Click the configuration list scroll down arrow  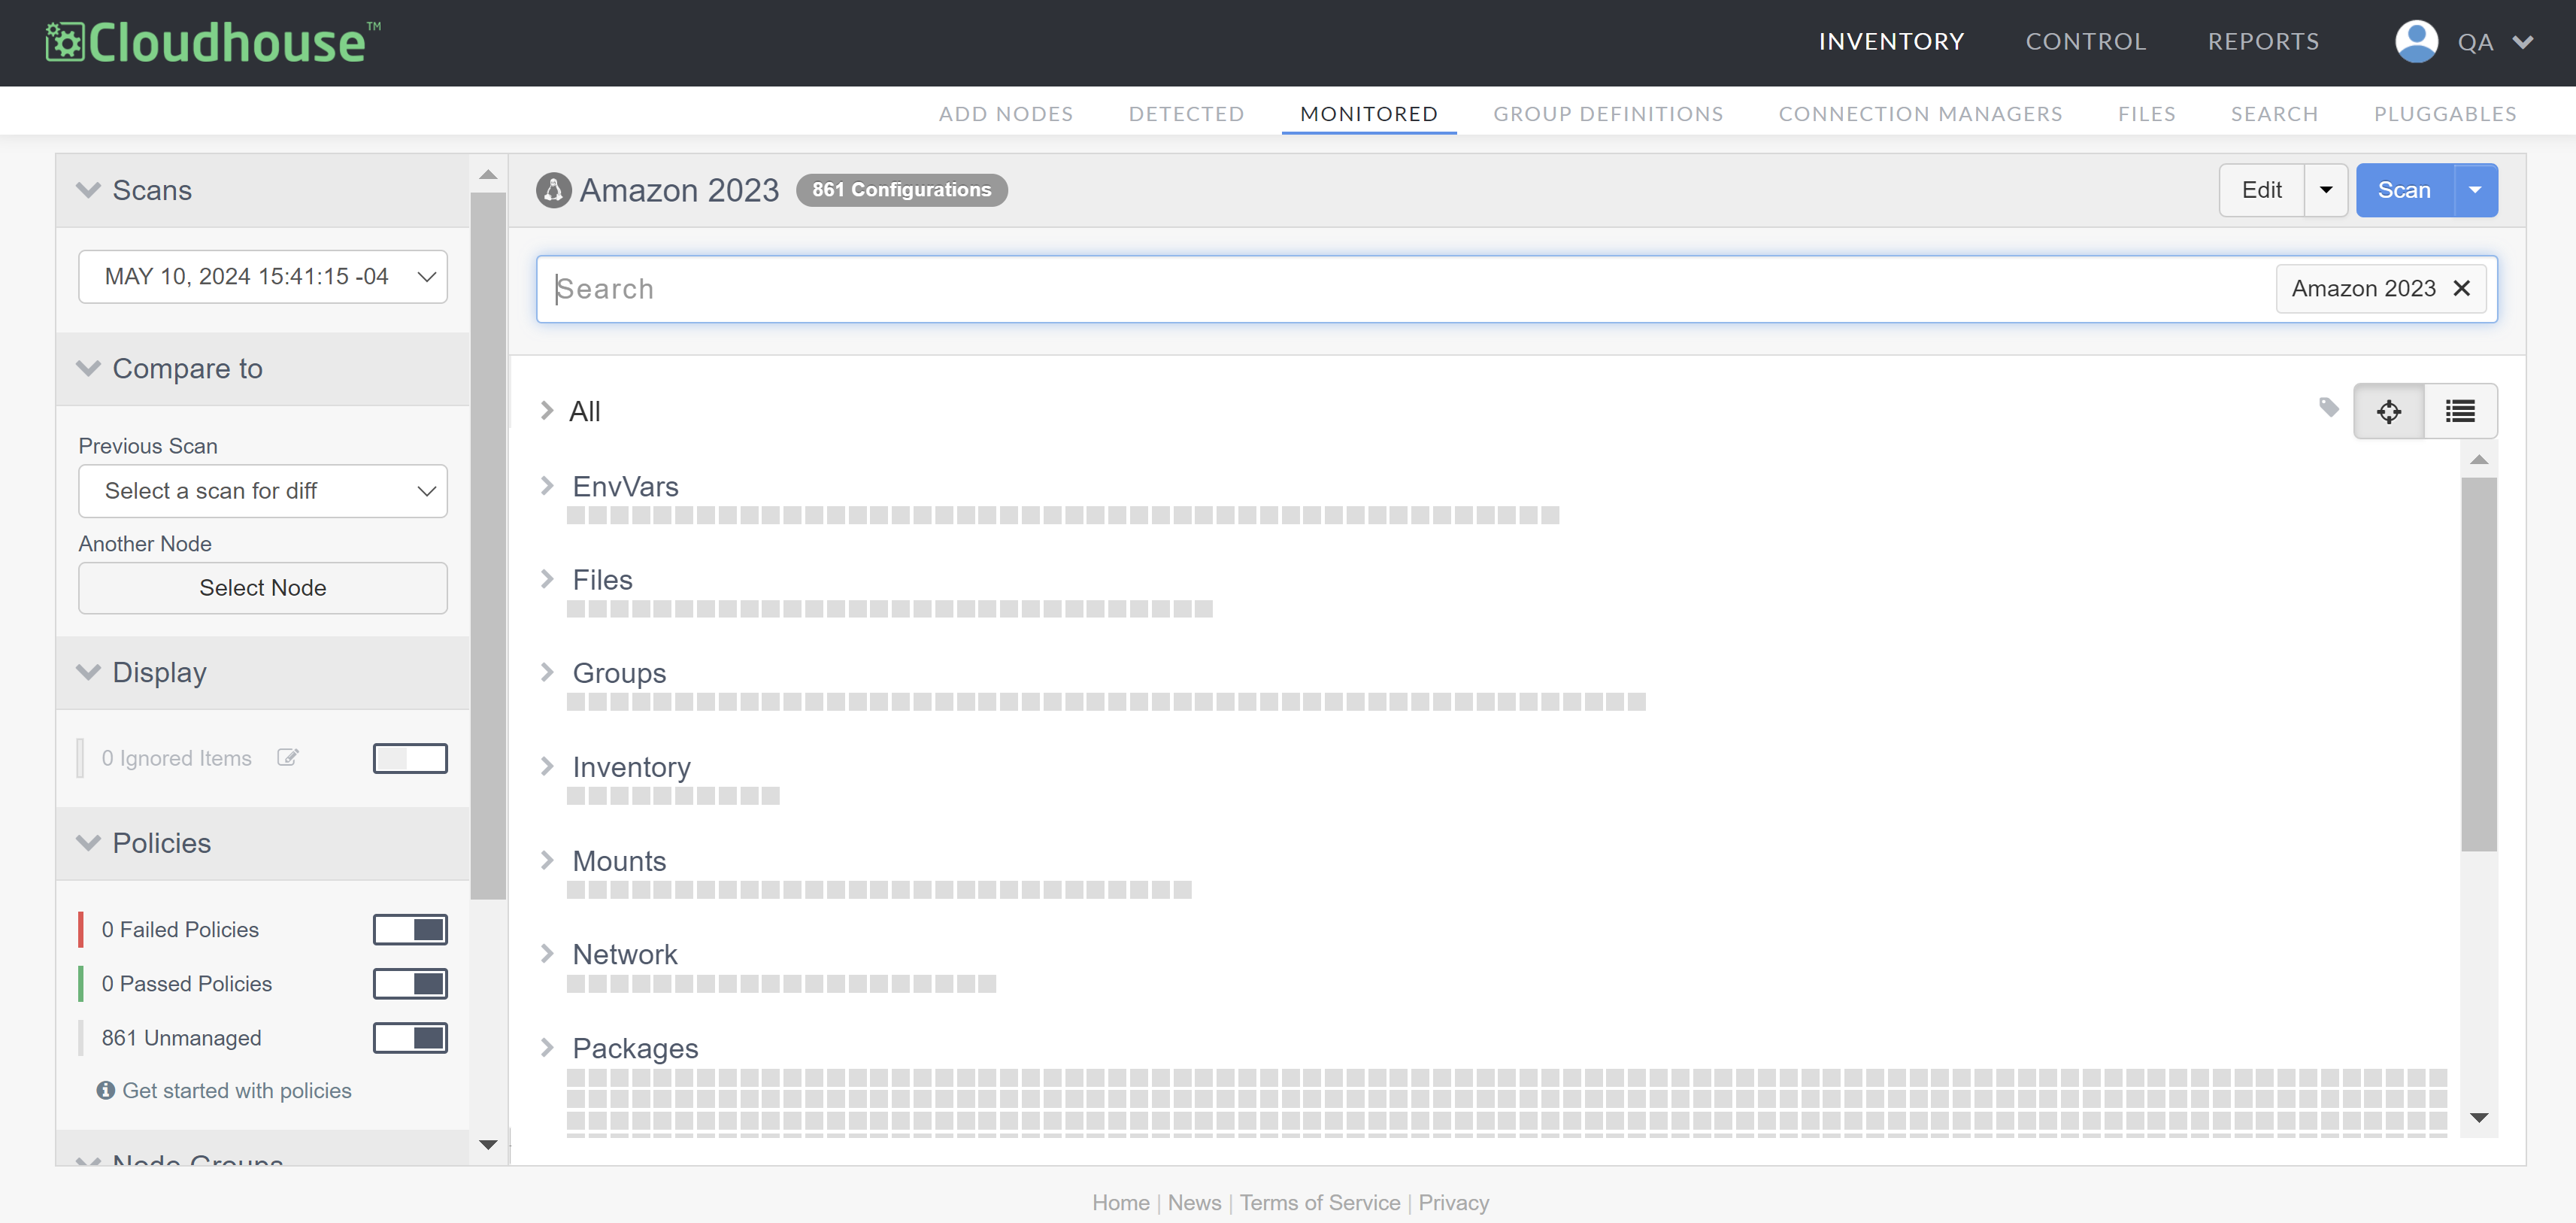click(x=2478, y=1117)
